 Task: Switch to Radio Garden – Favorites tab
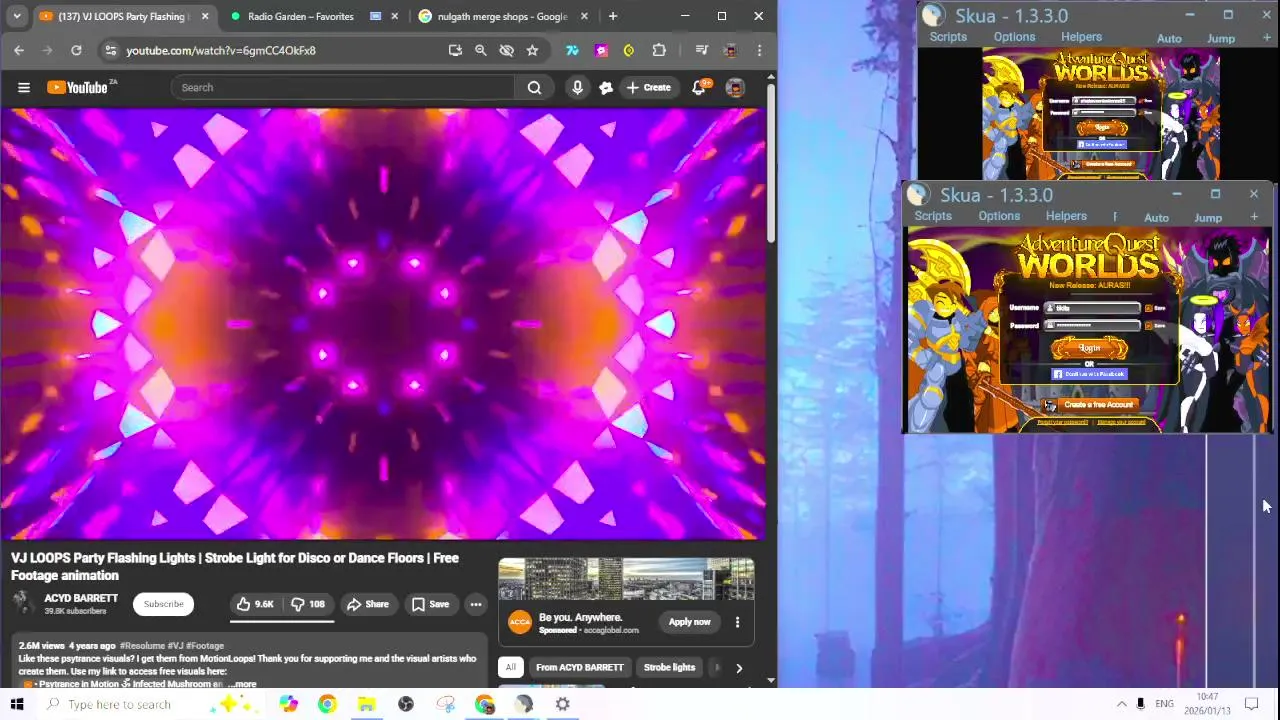(300, 16)
